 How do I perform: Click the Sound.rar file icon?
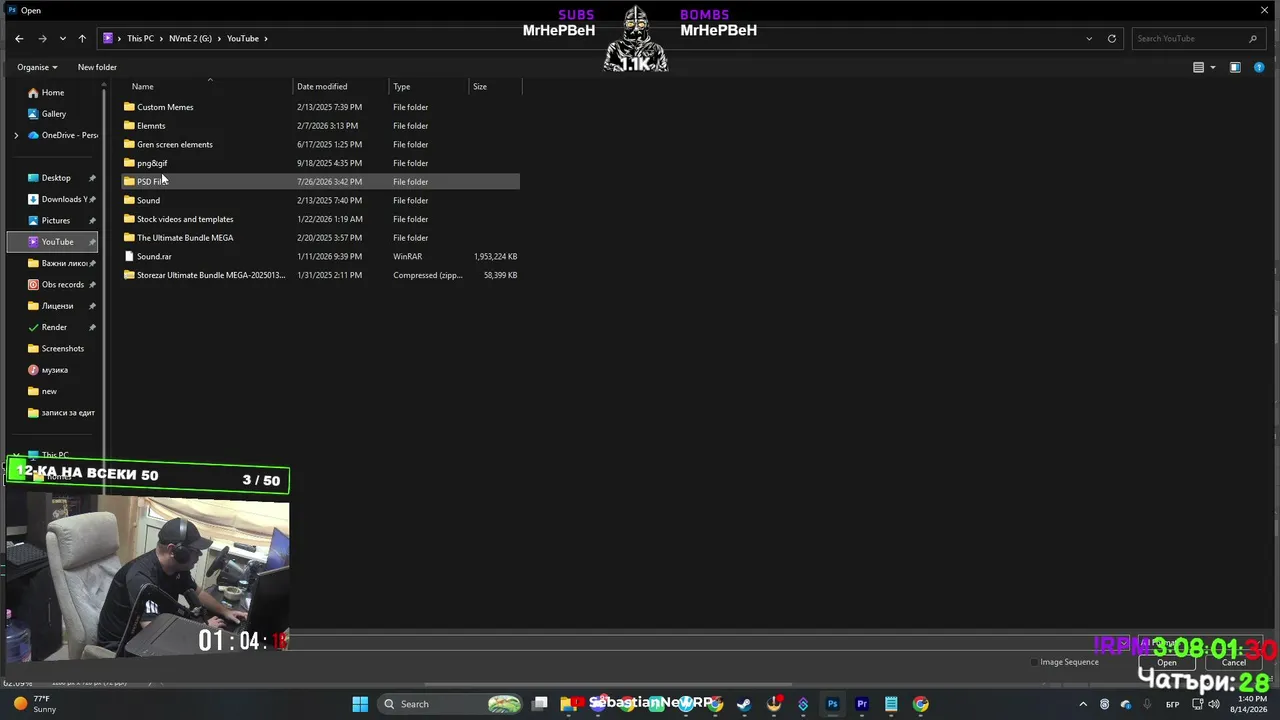(x=129, y=256)
